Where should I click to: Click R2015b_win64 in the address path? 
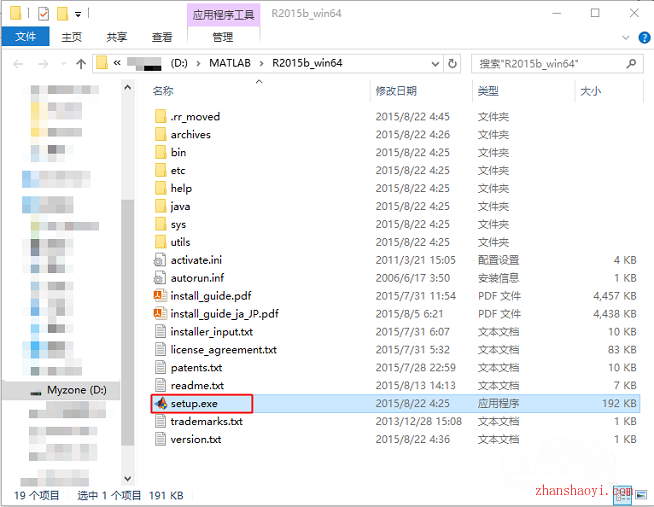[307, 63]
